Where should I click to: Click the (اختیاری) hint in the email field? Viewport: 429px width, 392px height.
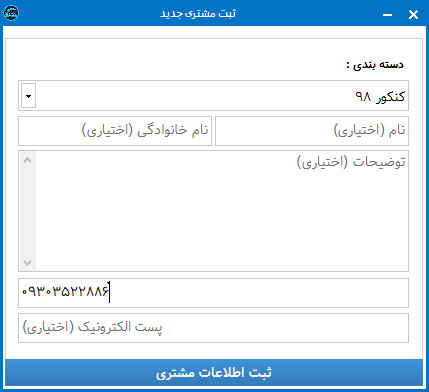coord(48,328)
